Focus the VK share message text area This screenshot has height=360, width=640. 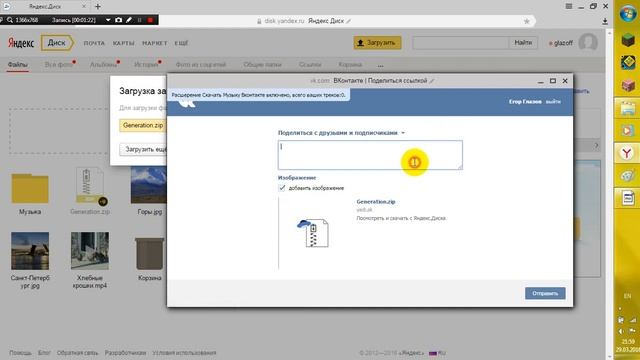tap(370, 155)
